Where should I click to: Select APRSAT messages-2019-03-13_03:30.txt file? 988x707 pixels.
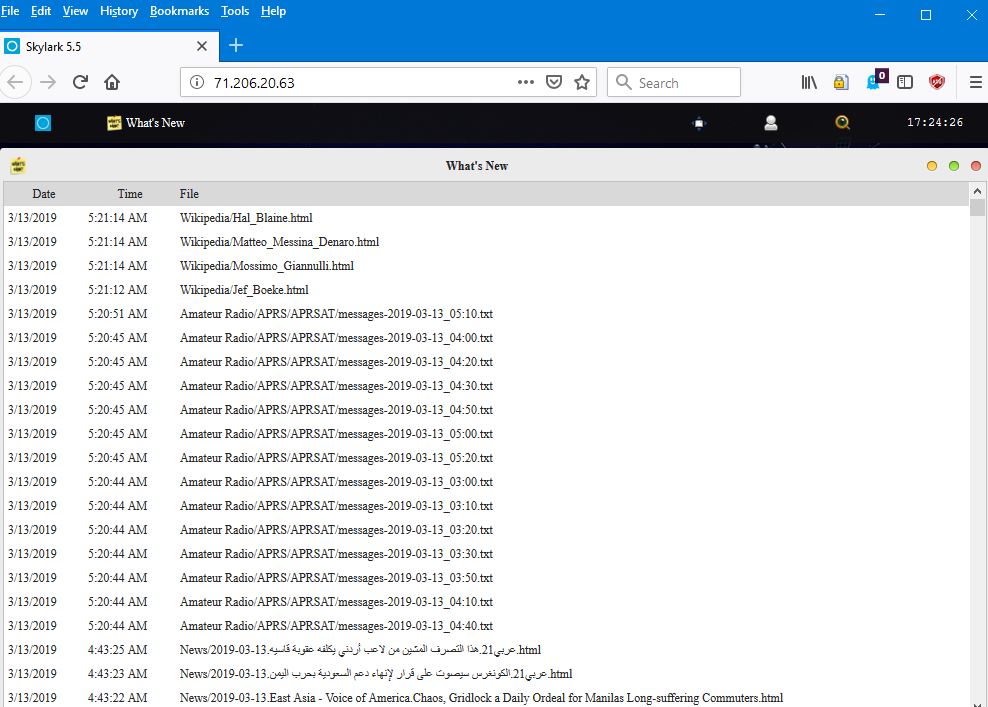pyautogui.click(x=336, y=553)
